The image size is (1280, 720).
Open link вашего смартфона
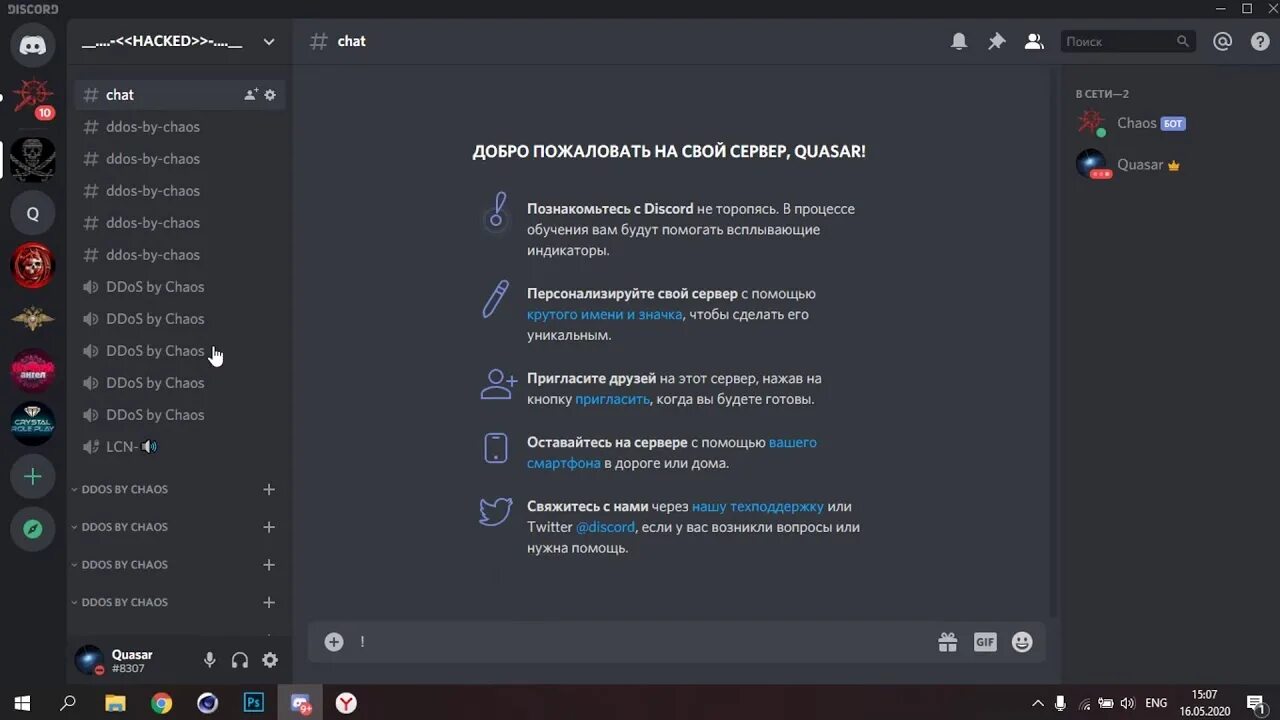point(672,453)
